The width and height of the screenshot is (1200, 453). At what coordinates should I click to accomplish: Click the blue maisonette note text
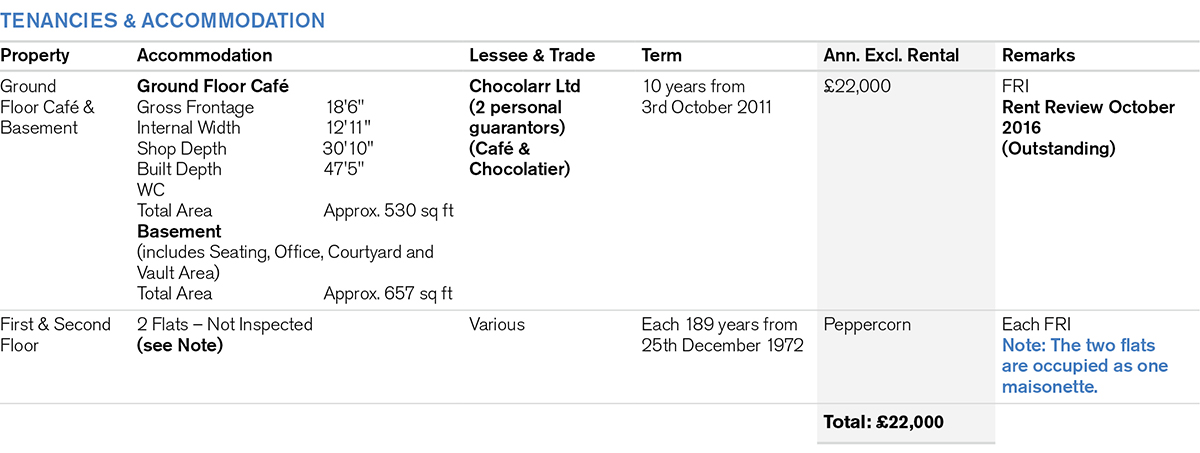coord(1084,366)
